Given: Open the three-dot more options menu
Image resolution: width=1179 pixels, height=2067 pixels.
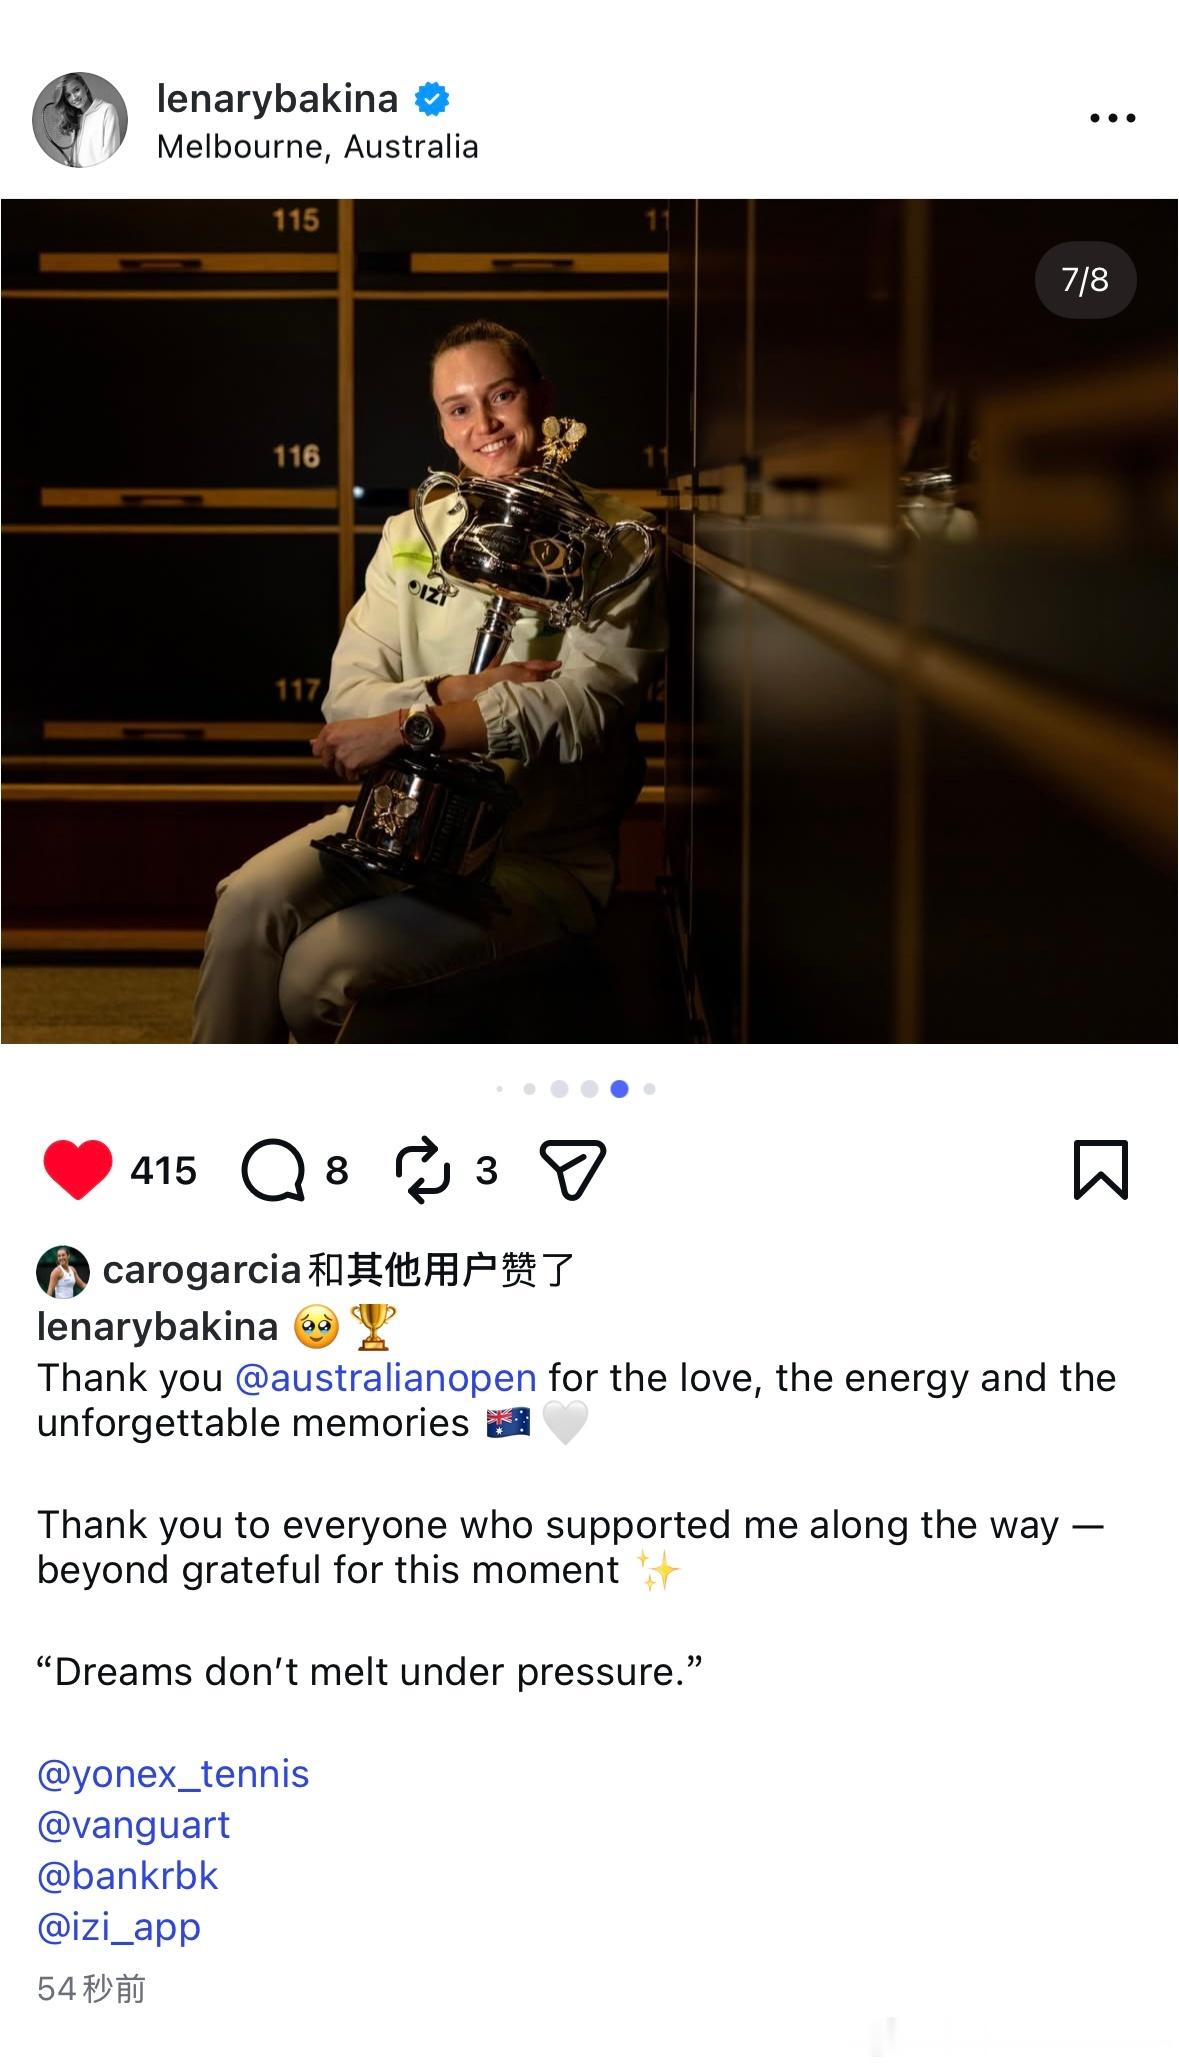Looking at the screenshot, I should [x=1113, y=118].
